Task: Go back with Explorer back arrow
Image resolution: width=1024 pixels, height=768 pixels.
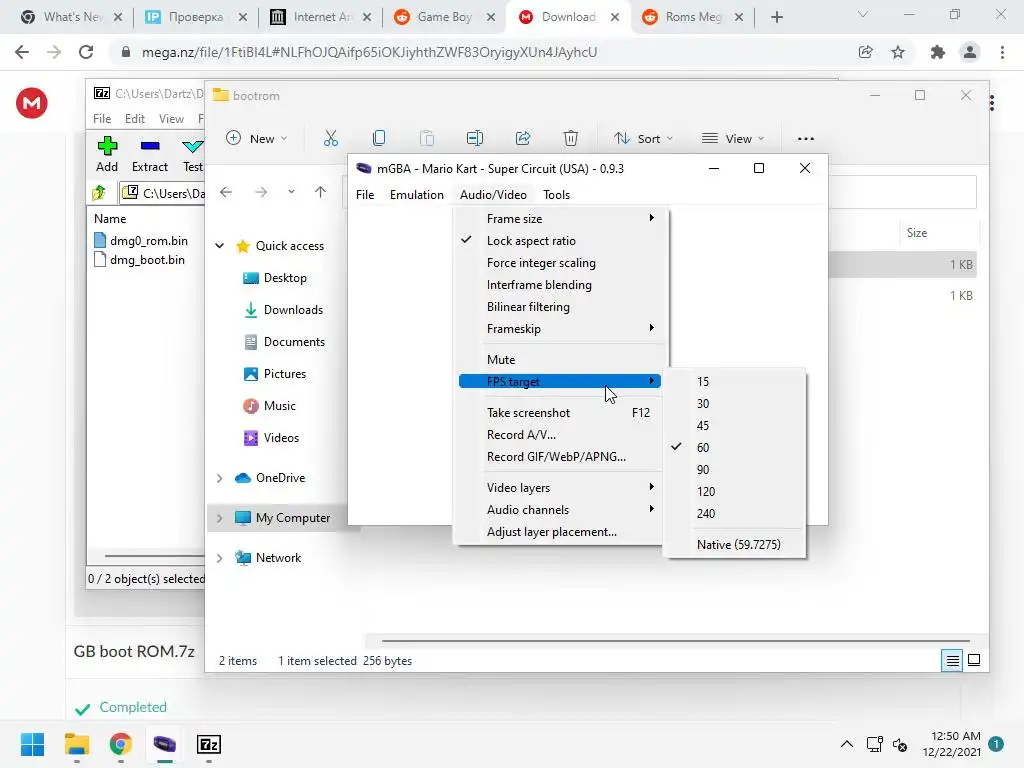Action: 226,192
